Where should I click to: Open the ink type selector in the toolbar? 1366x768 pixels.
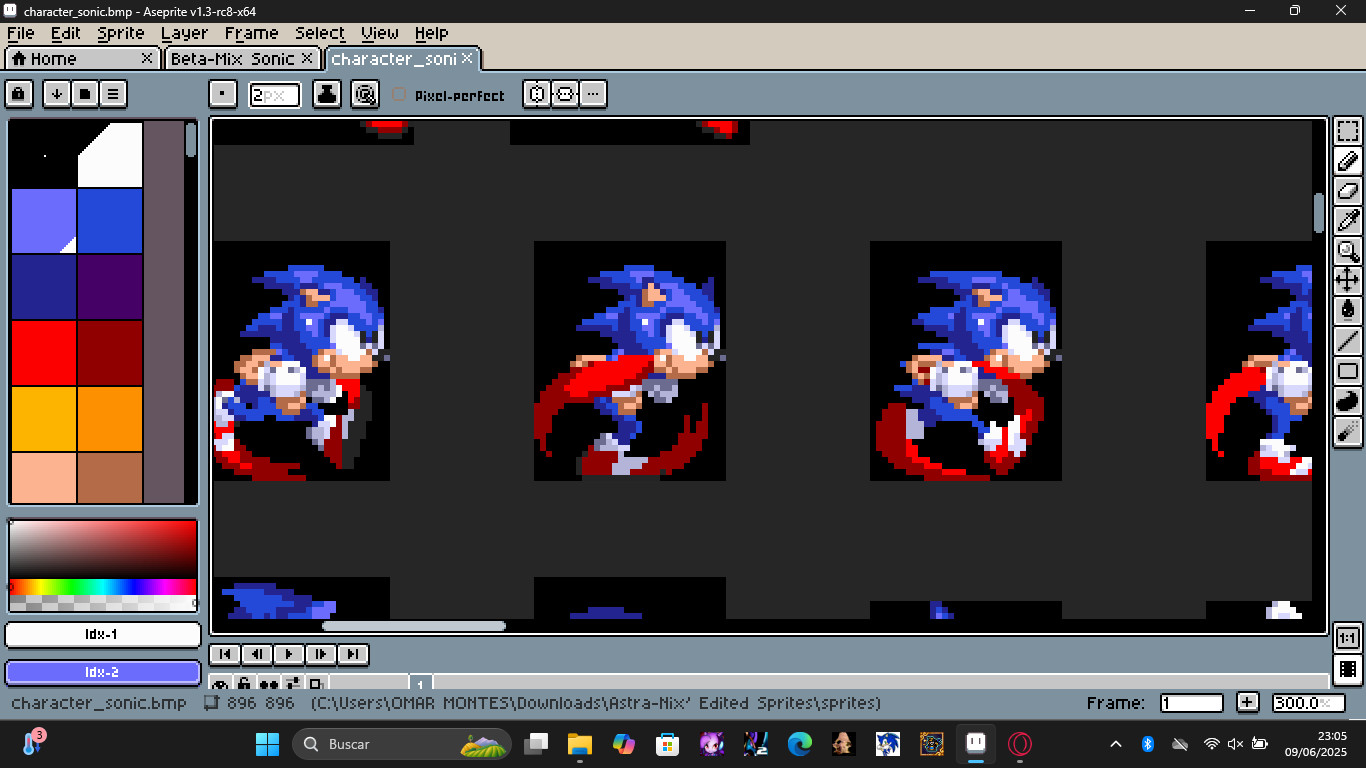[326, 94]
